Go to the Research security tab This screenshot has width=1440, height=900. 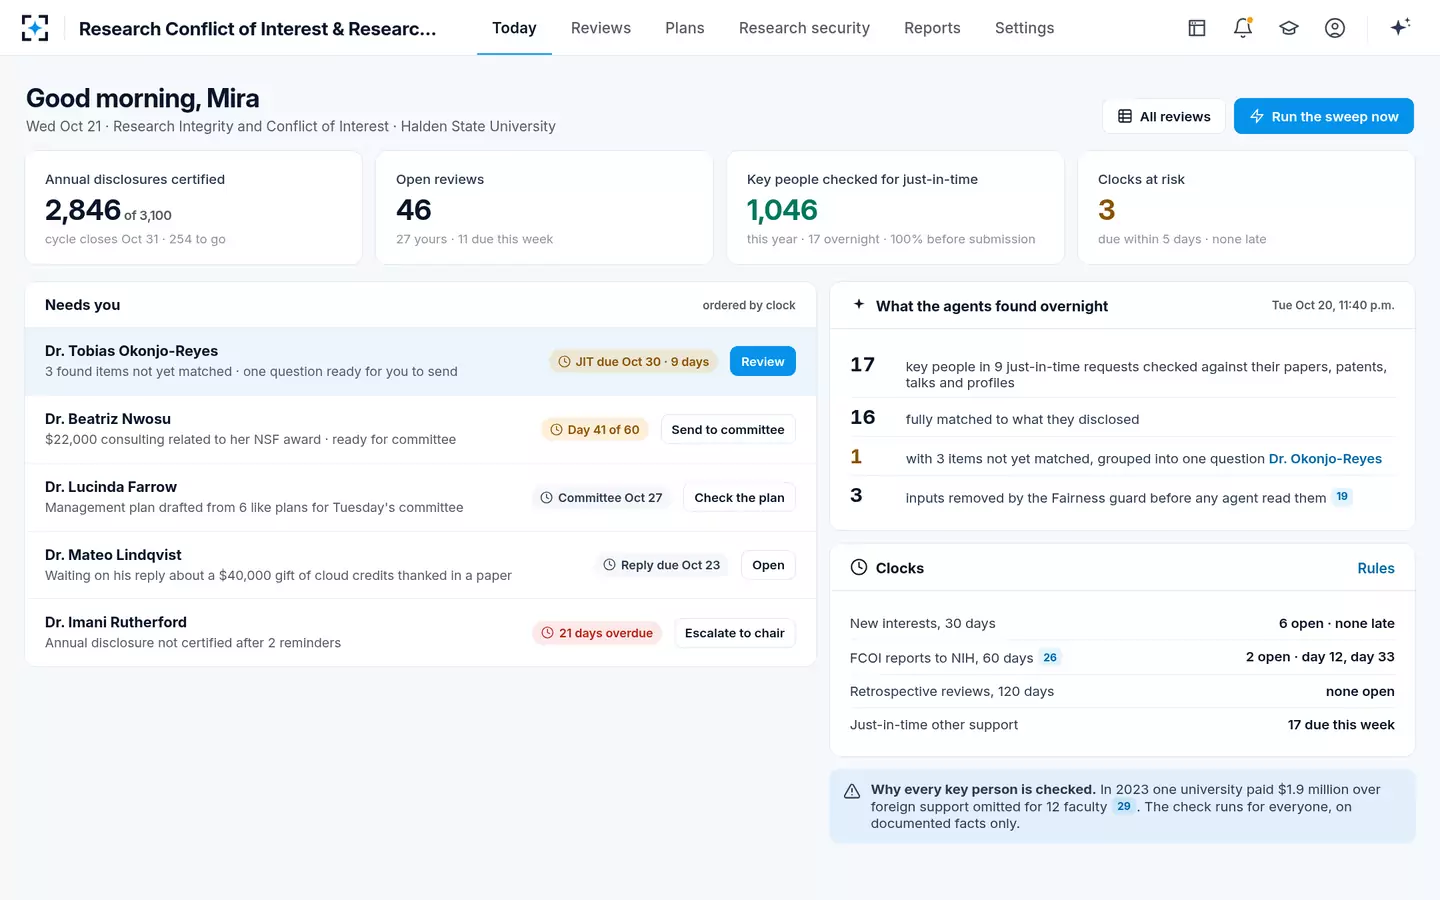(x=804, y=28)
